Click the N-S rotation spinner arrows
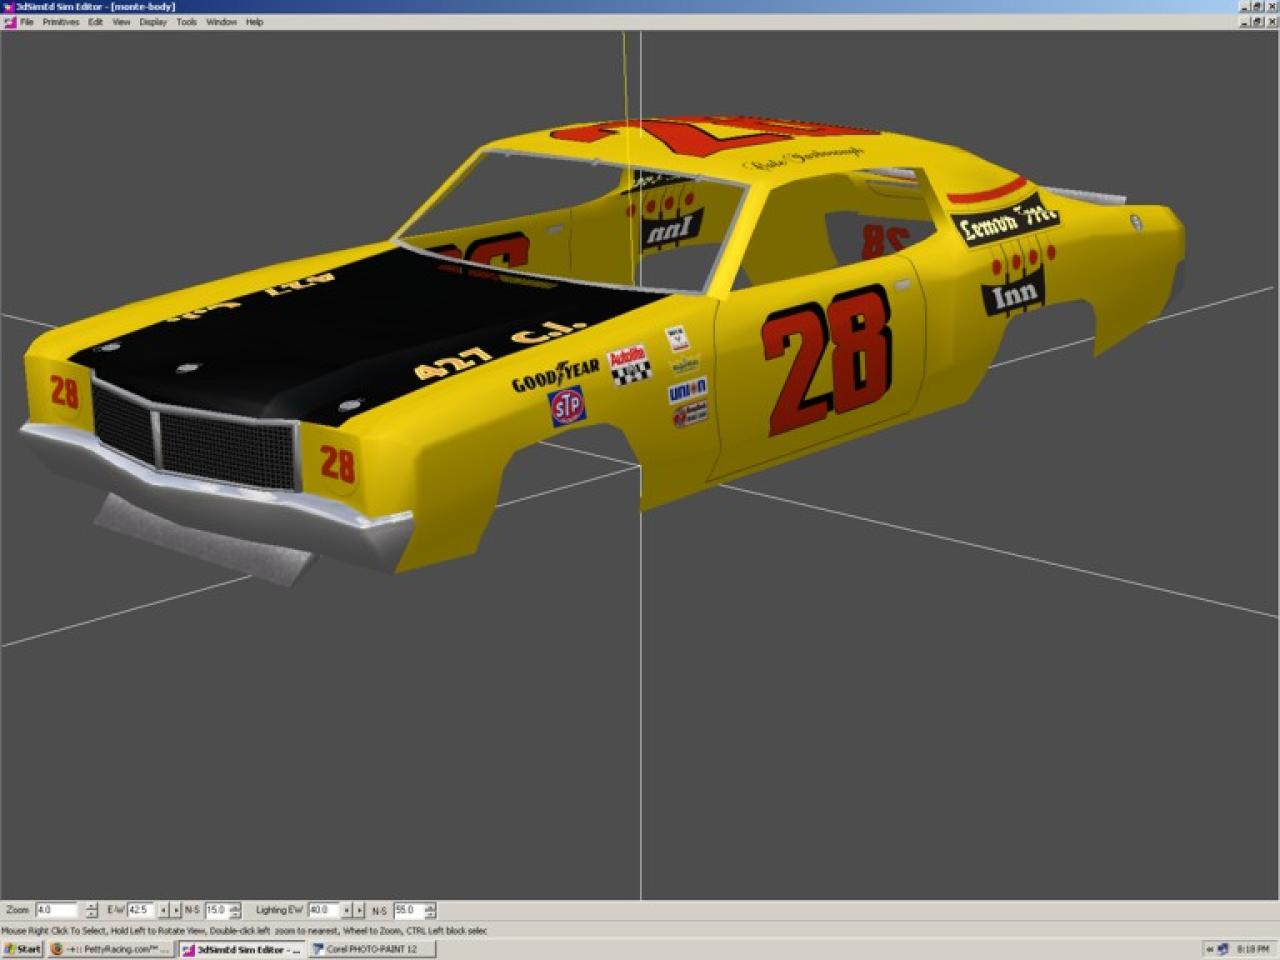 (x=235, y=910)
